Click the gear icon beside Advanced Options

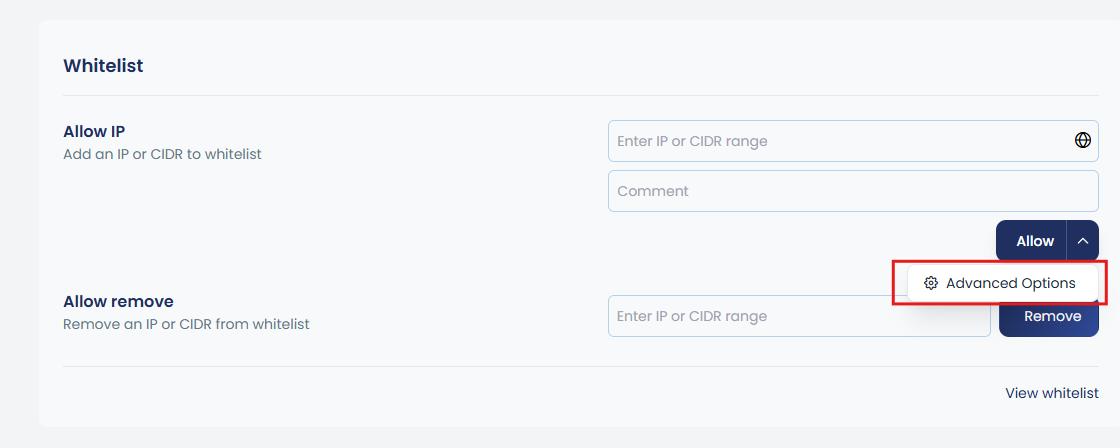(931, 283)
